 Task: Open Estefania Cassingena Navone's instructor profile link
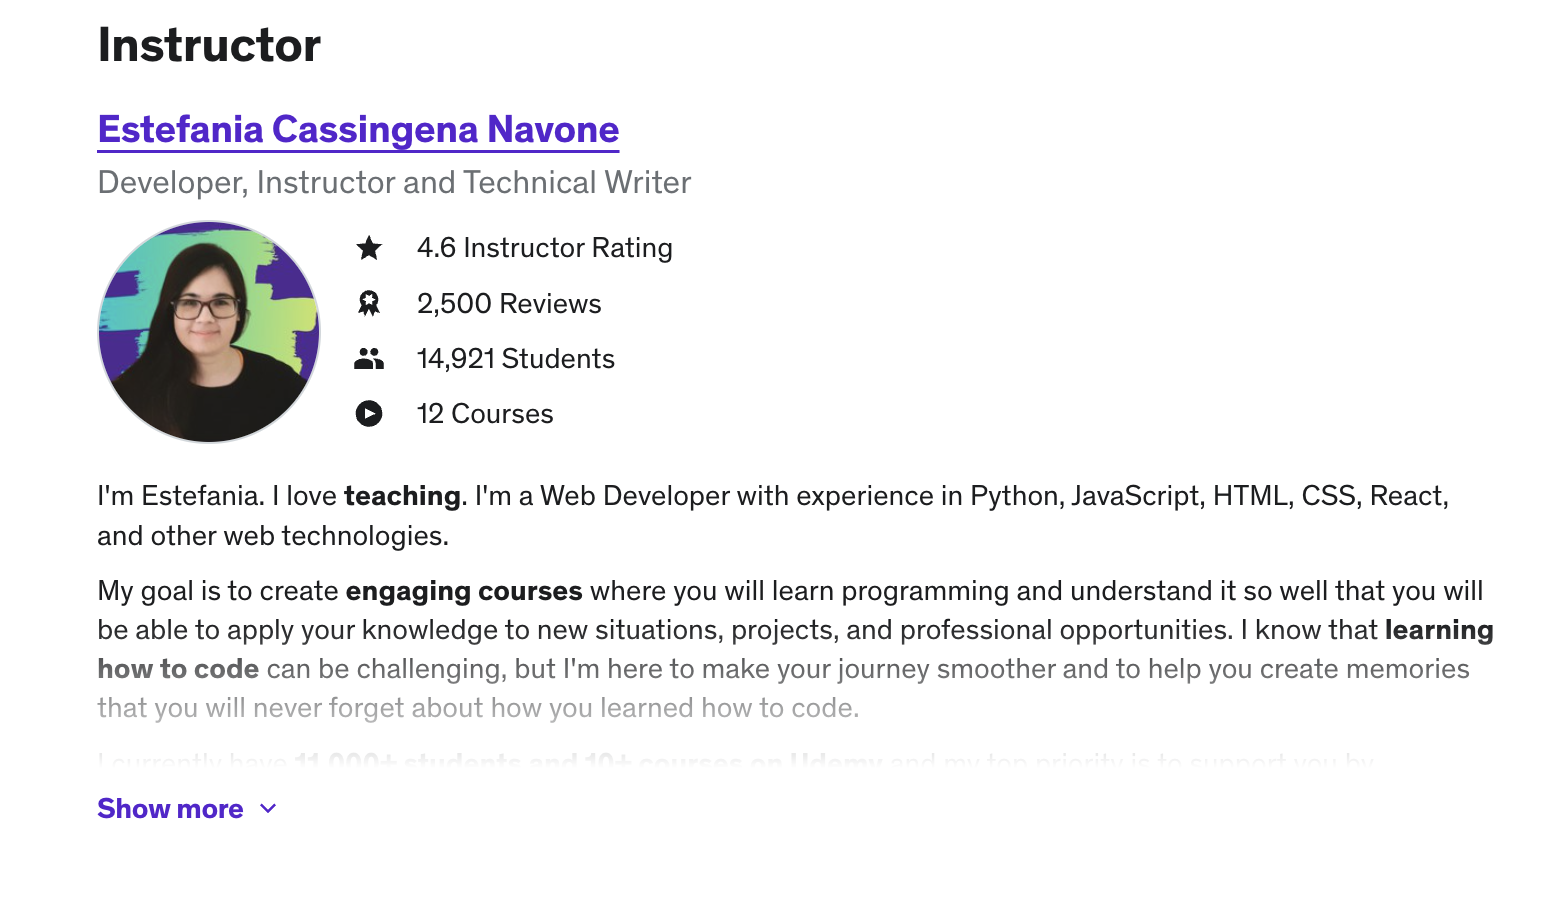pos(358,130)
